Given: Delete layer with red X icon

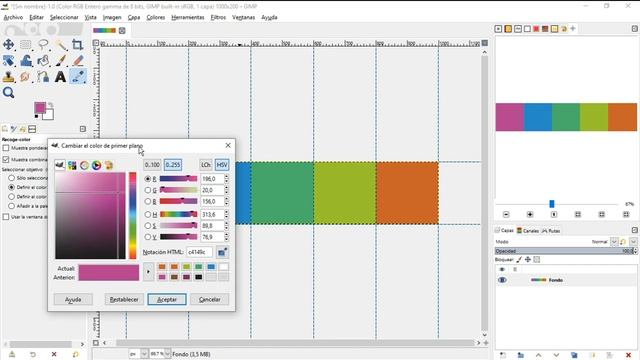Looking at the screenshot, I should (x=628, y=355).
